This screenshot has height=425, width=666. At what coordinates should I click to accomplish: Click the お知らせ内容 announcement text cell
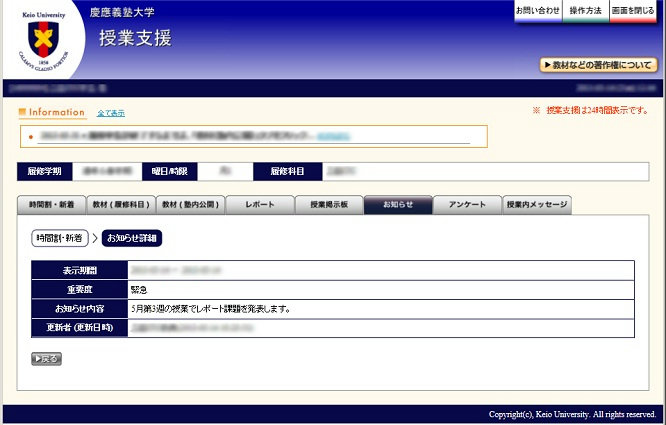coord(380,308)
